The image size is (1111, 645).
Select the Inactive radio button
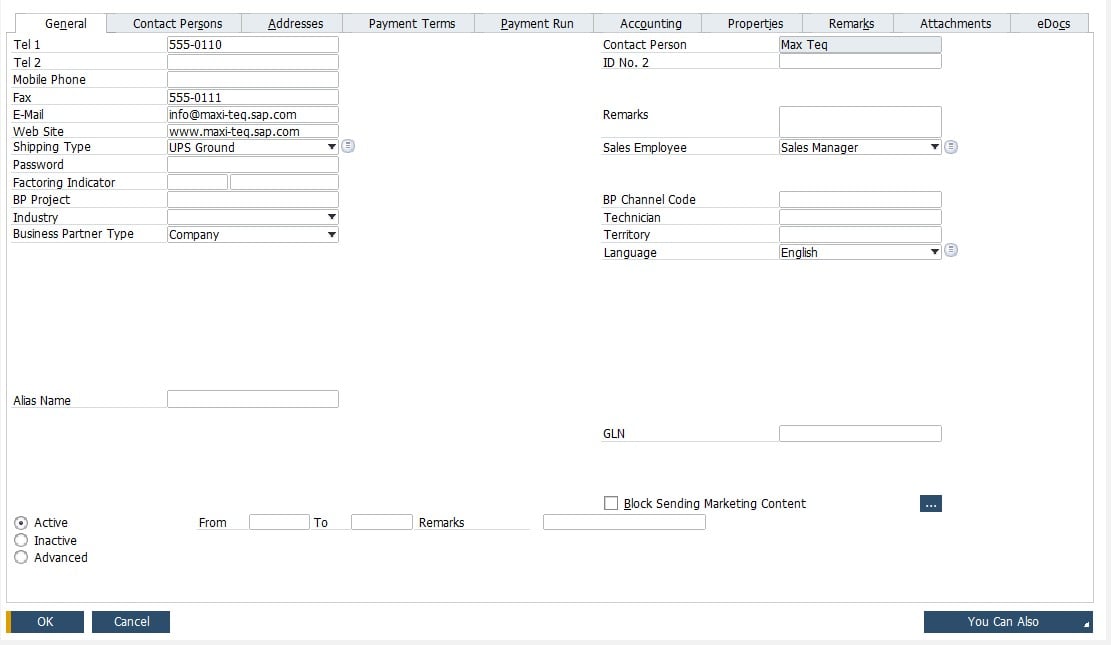coord(21,540)
